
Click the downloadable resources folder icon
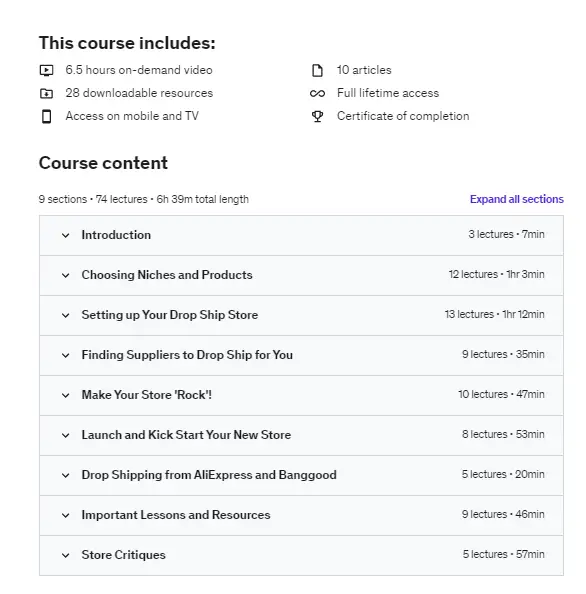[x=47, y=93]
